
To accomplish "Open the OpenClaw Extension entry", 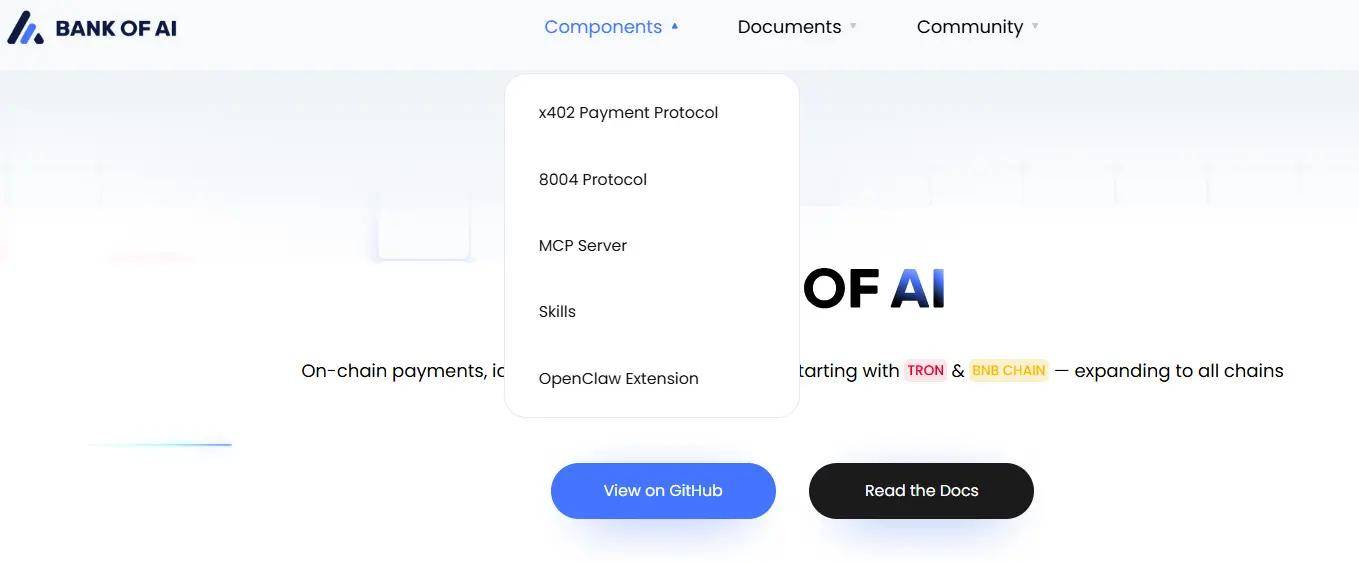I will [x=618, y=379].
